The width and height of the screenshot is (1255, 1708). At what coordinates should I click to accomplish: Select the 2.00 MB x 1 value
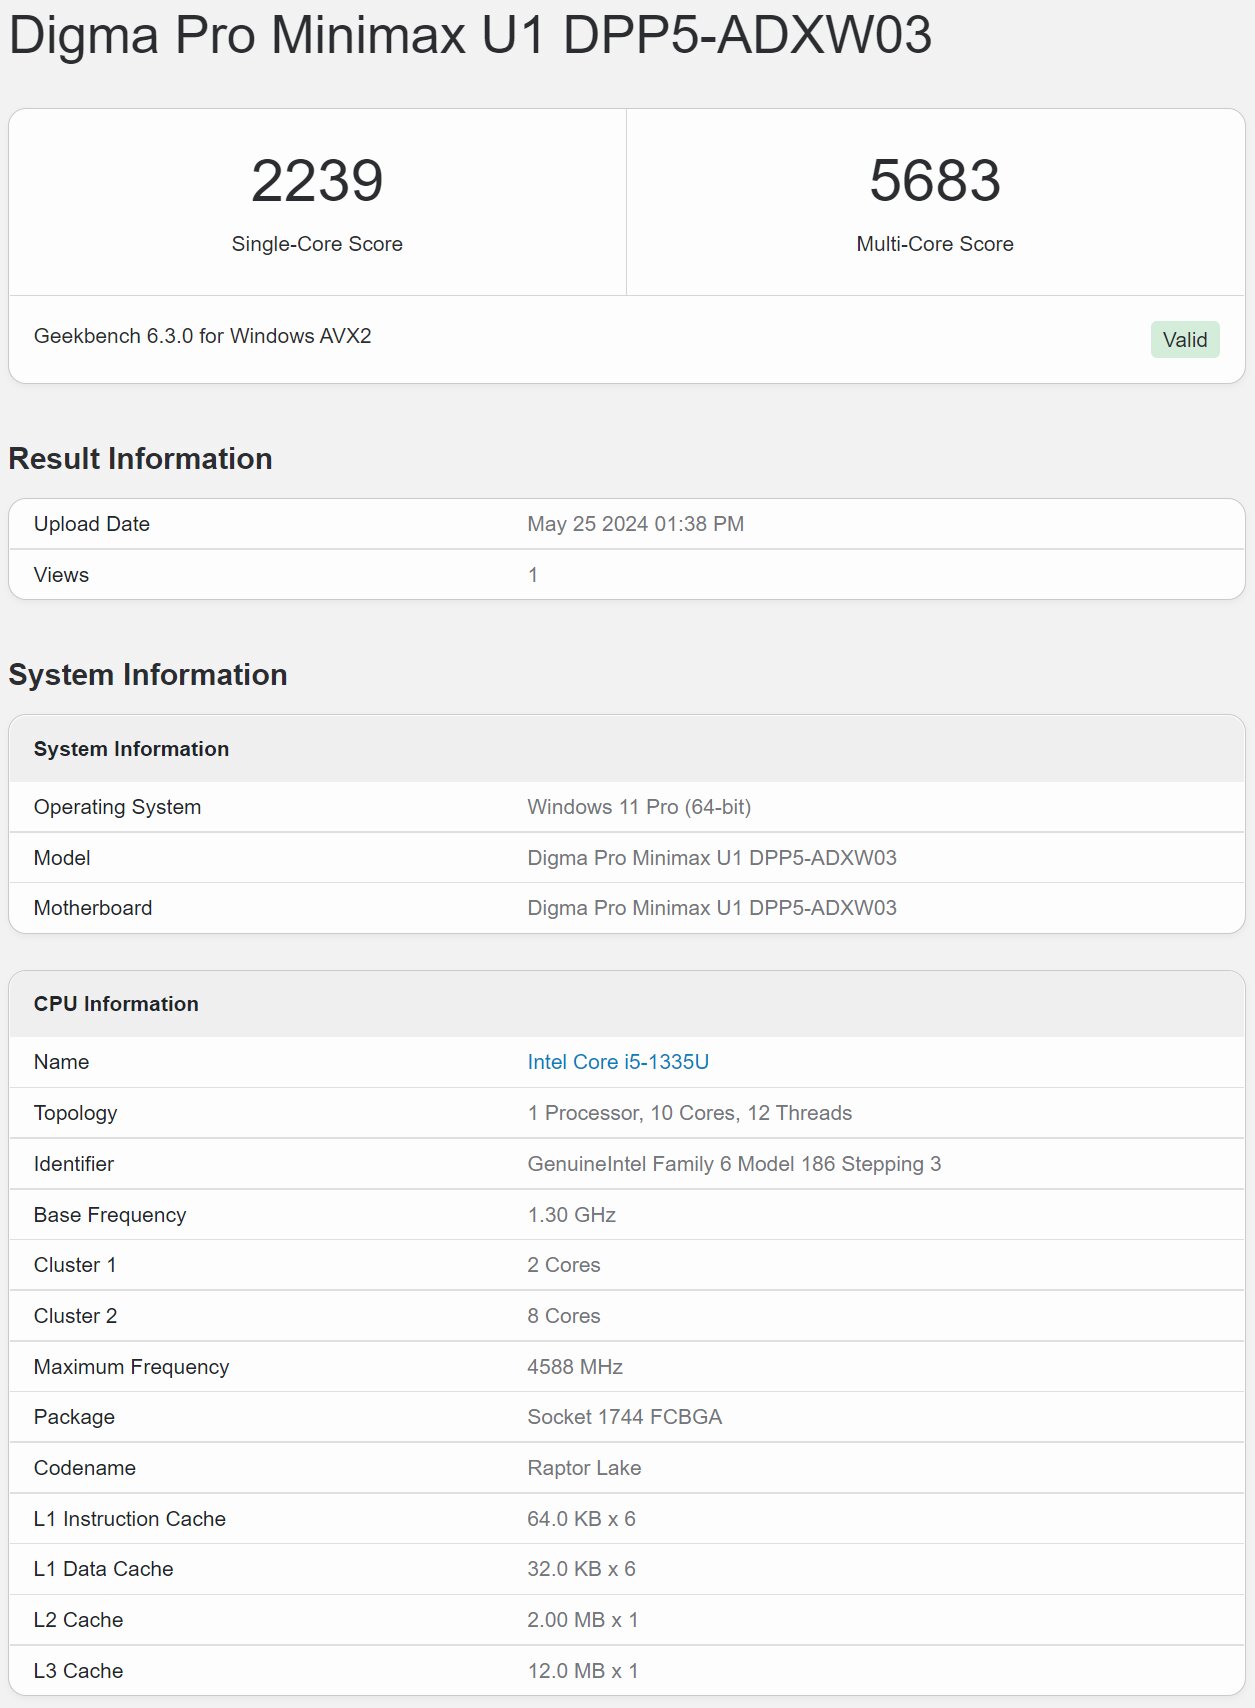(582, 1620)
